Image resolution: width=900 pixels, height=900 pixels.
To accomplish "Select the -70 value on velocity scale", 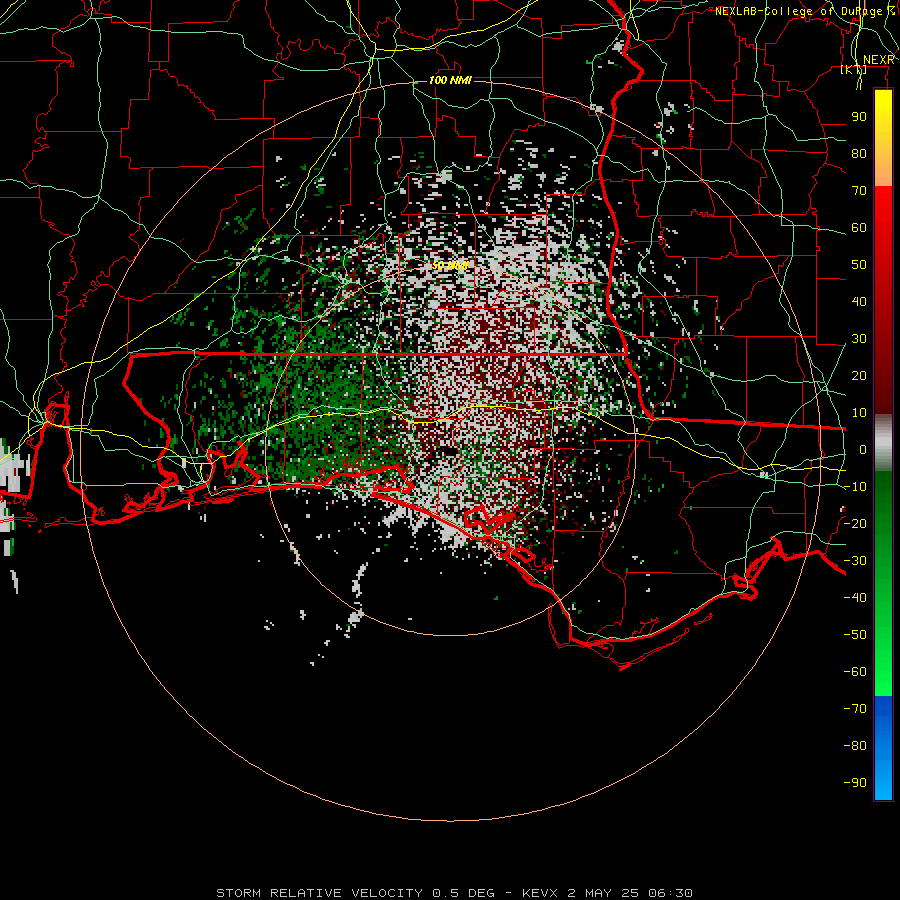I will (855, 709).
